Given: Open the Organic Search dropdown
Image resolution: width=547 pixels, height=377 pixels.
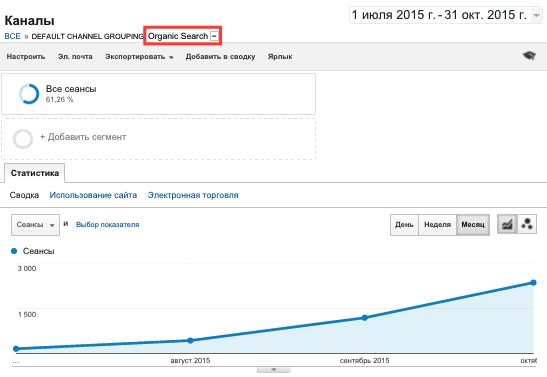Looking at the screenshot, I should coord(215,36).
